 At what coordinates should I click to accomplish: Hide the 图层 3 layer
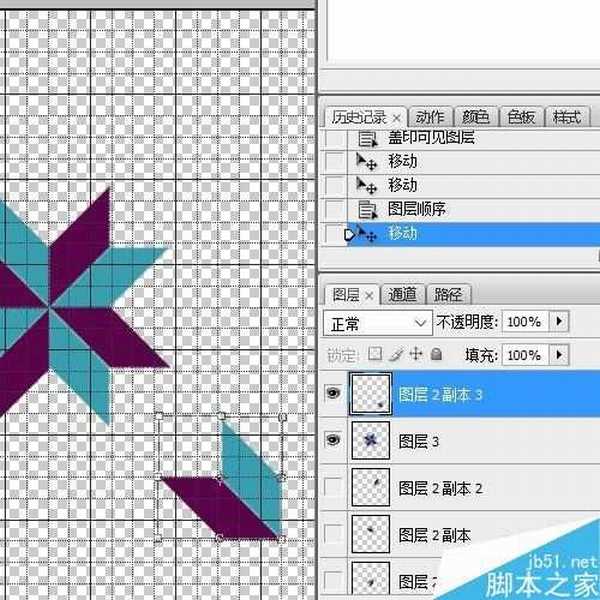[333, 440]
